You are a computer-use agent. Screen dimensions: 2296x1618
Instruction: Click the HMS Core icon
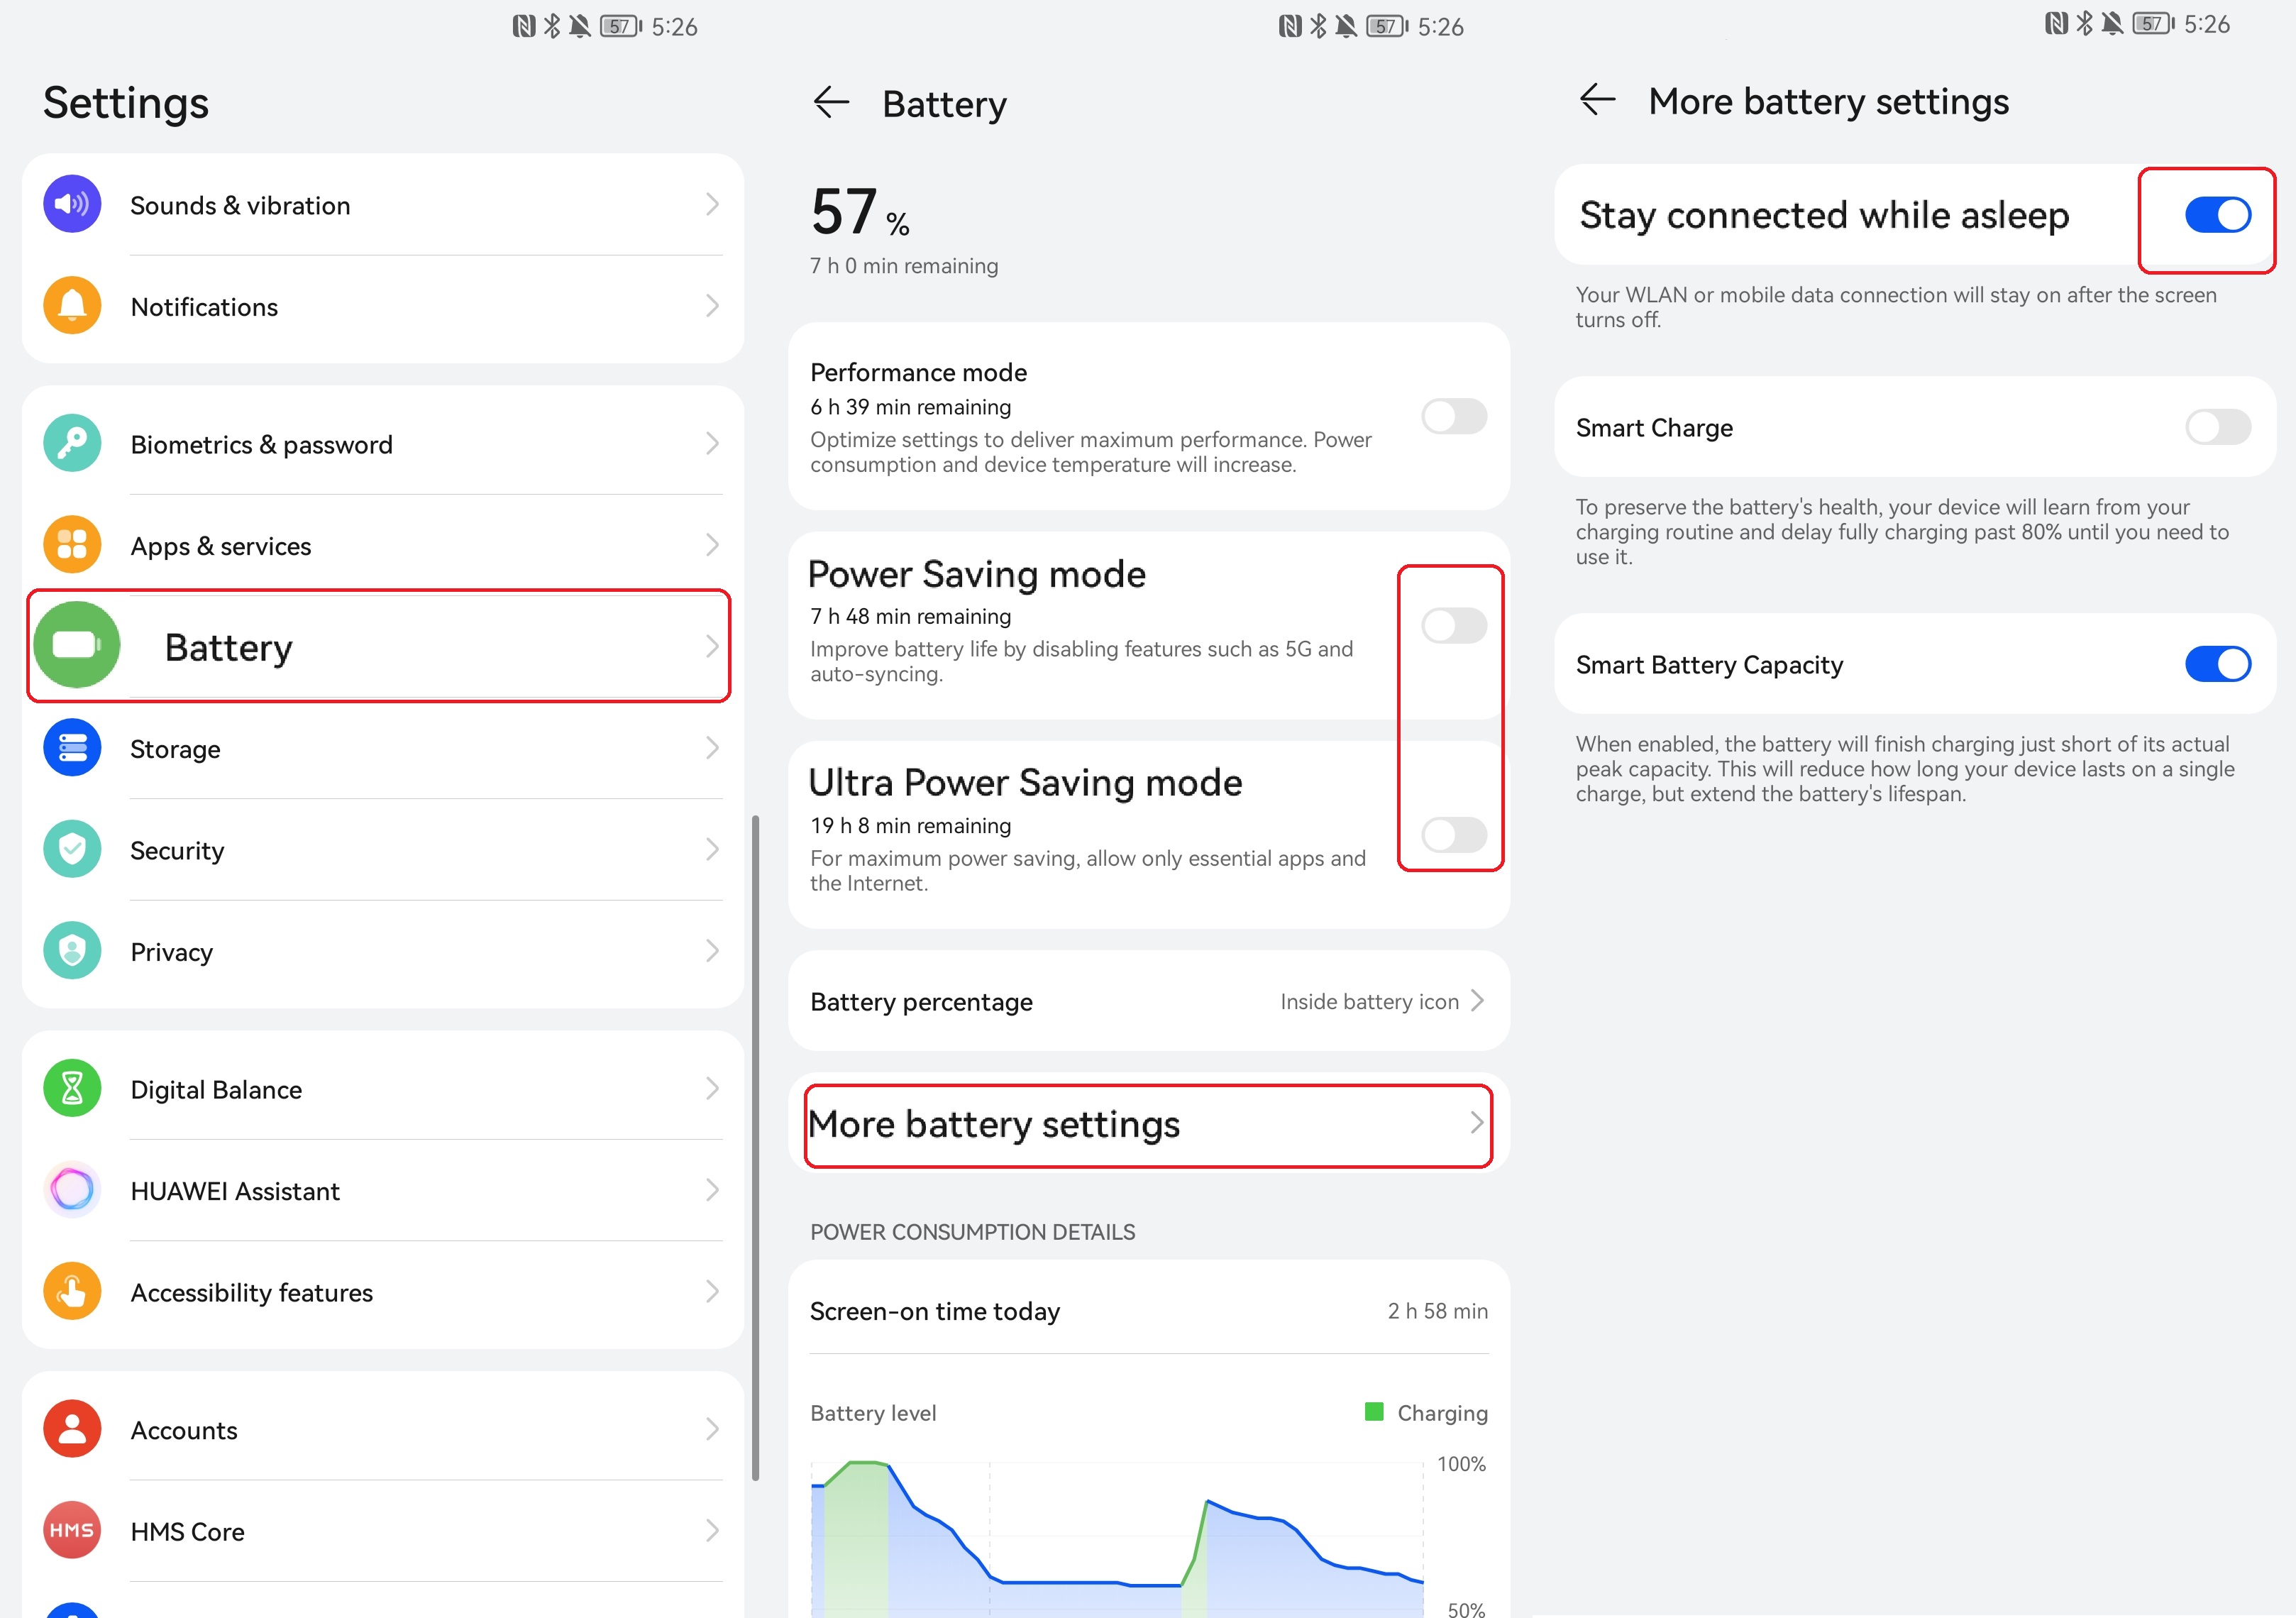click(71, 1531)
